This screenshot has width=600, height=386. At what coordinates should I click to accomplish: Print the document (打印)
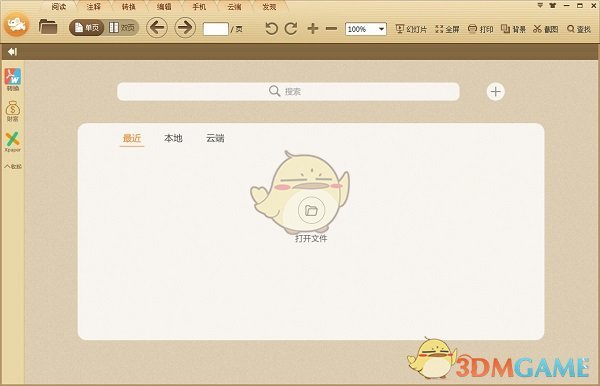point(481,29)
